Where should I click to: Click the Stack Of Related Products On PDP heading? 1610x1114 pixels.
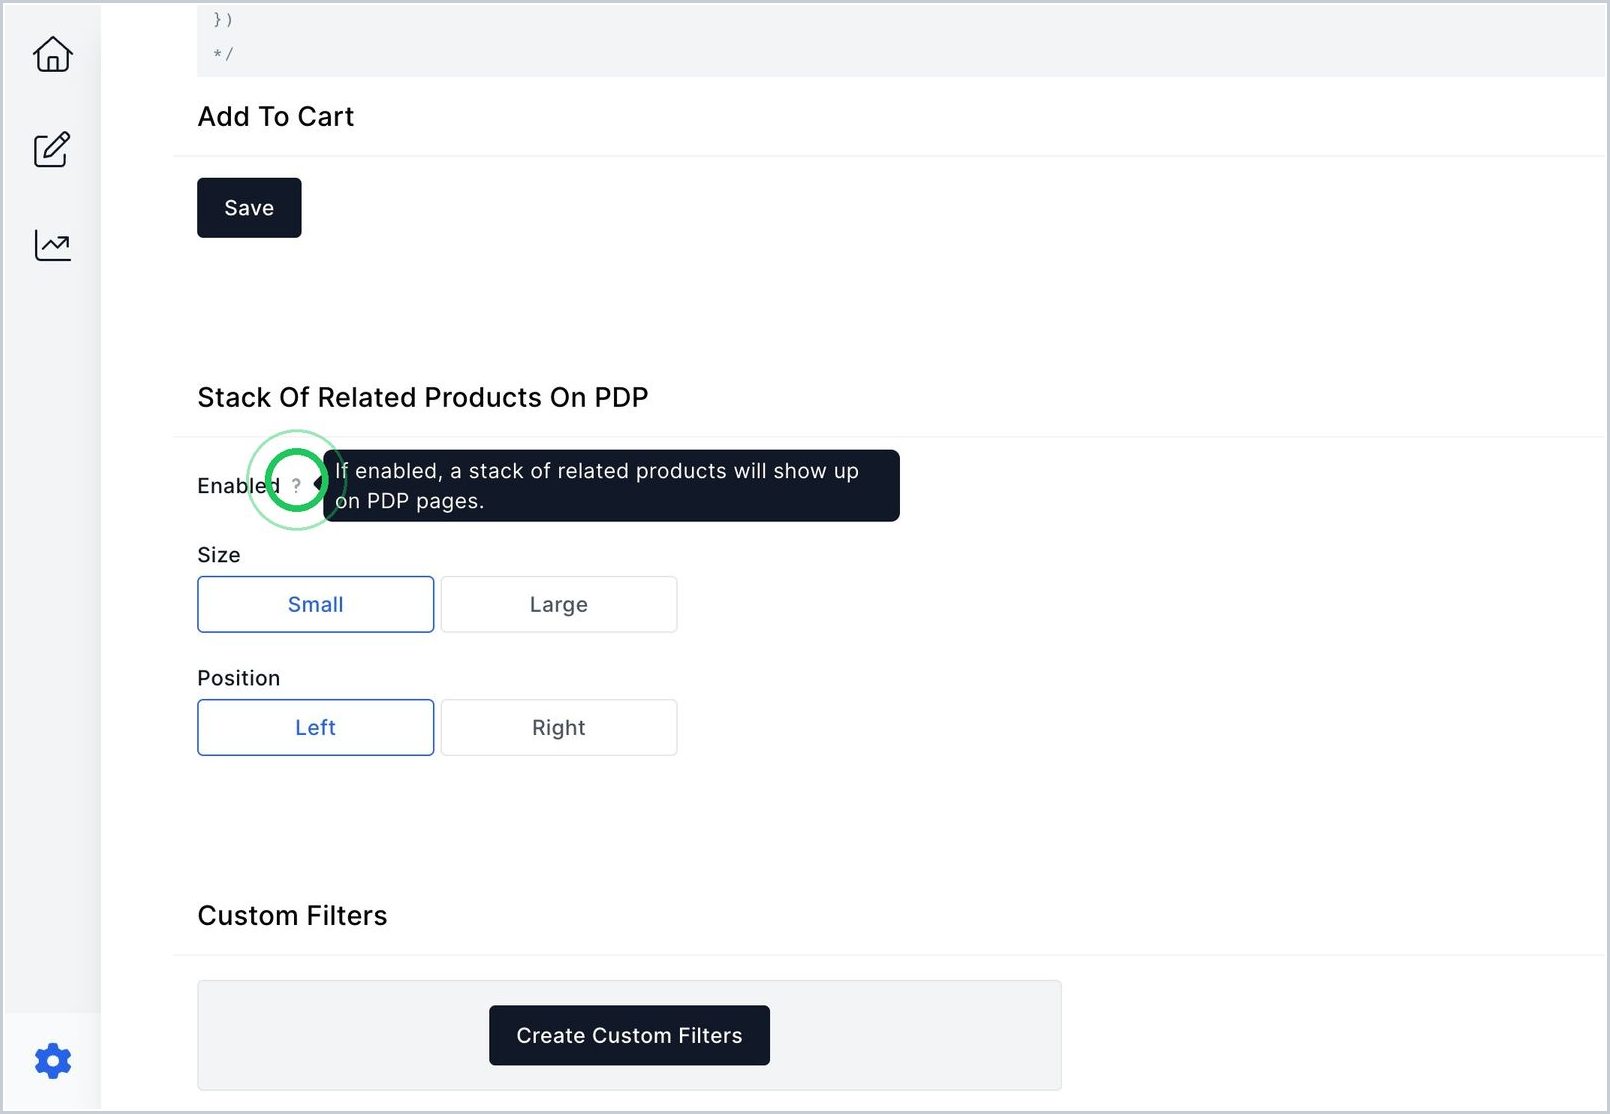tap(423, 397)
